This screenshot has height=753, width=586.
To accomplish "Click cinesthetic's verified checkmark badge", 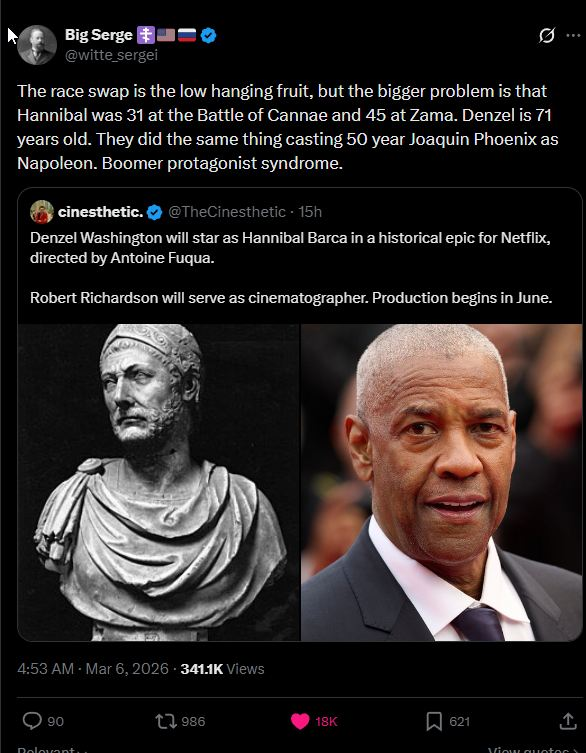I will (x=154, y=212).
